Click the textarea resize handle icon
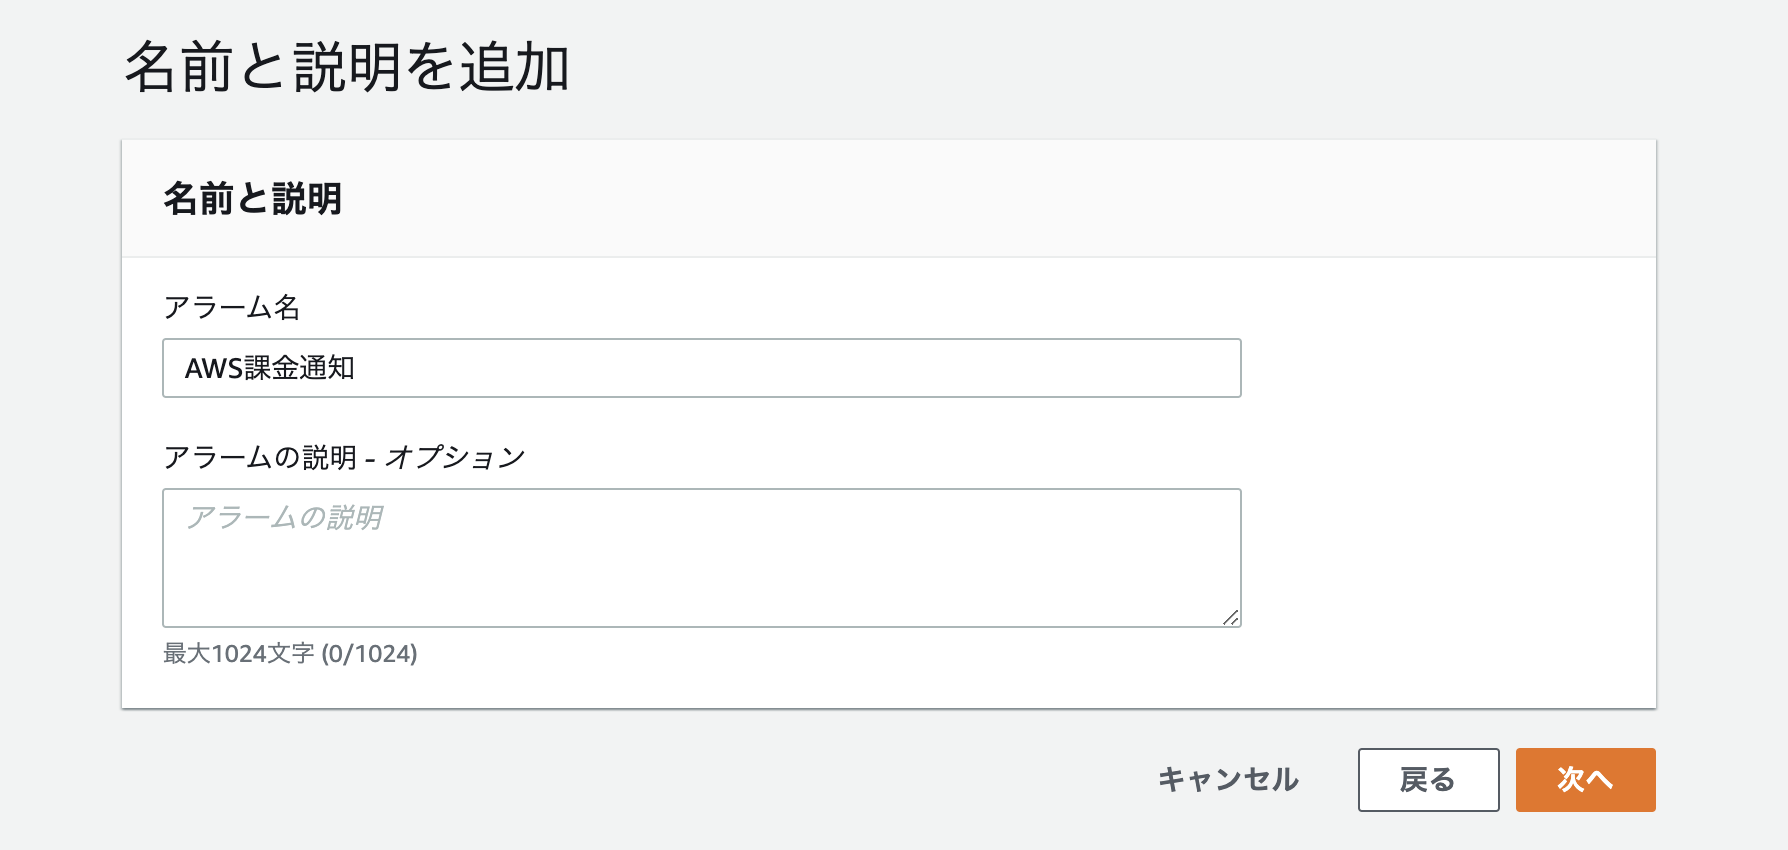Image resolution: width=1788 pixels, height=850 pixels. [x=1233, y=617]
